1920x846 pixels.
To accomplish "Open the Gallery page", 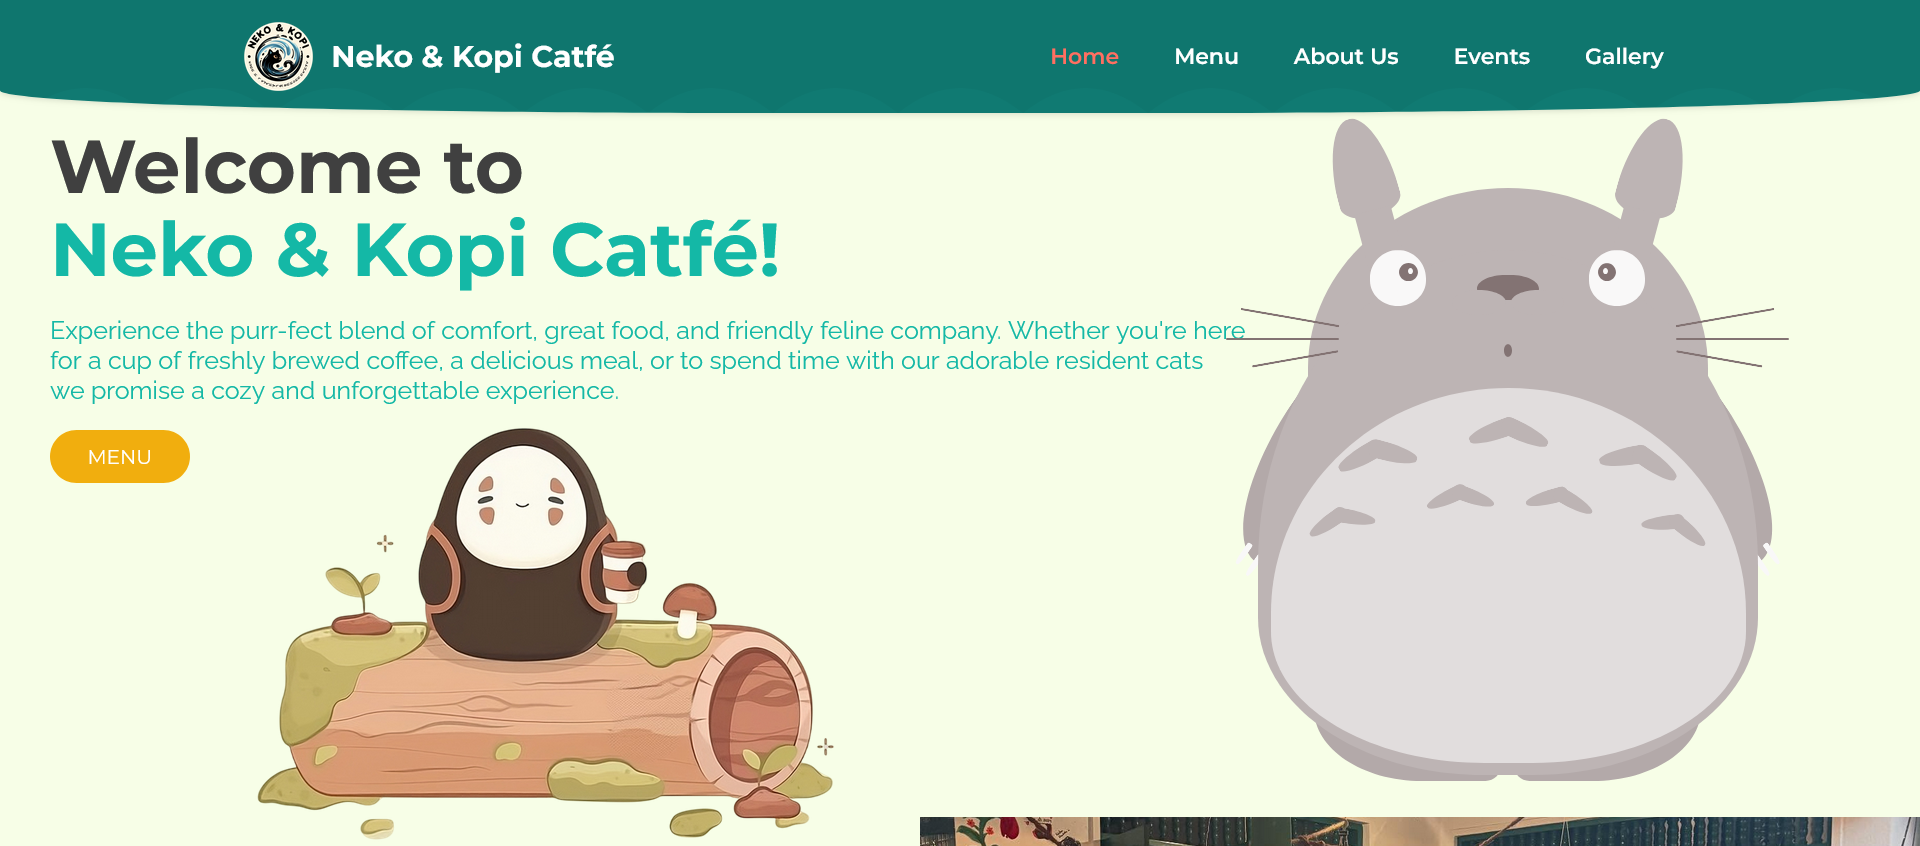I will pyautogui.click(x=1624, y=57).
